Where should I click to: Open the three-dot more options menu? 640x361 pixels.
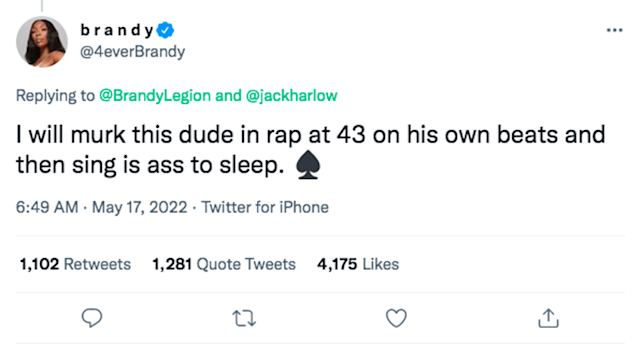pyautogui.click(x=614, y=30)
